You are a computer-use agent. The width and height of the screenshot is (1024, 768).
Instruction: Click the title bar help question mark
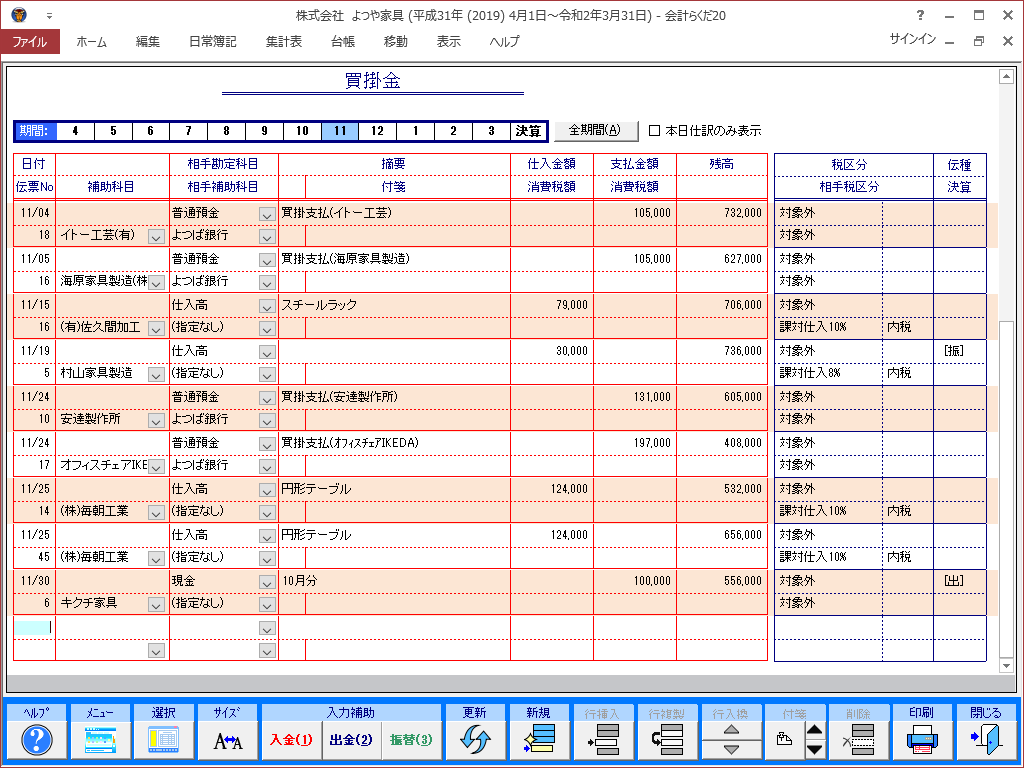tap(920, 15)
